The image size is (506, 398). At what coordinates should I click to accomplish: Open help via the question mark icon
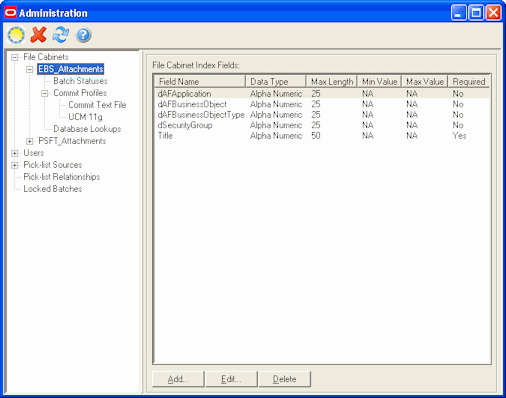[x=83, y=35]
